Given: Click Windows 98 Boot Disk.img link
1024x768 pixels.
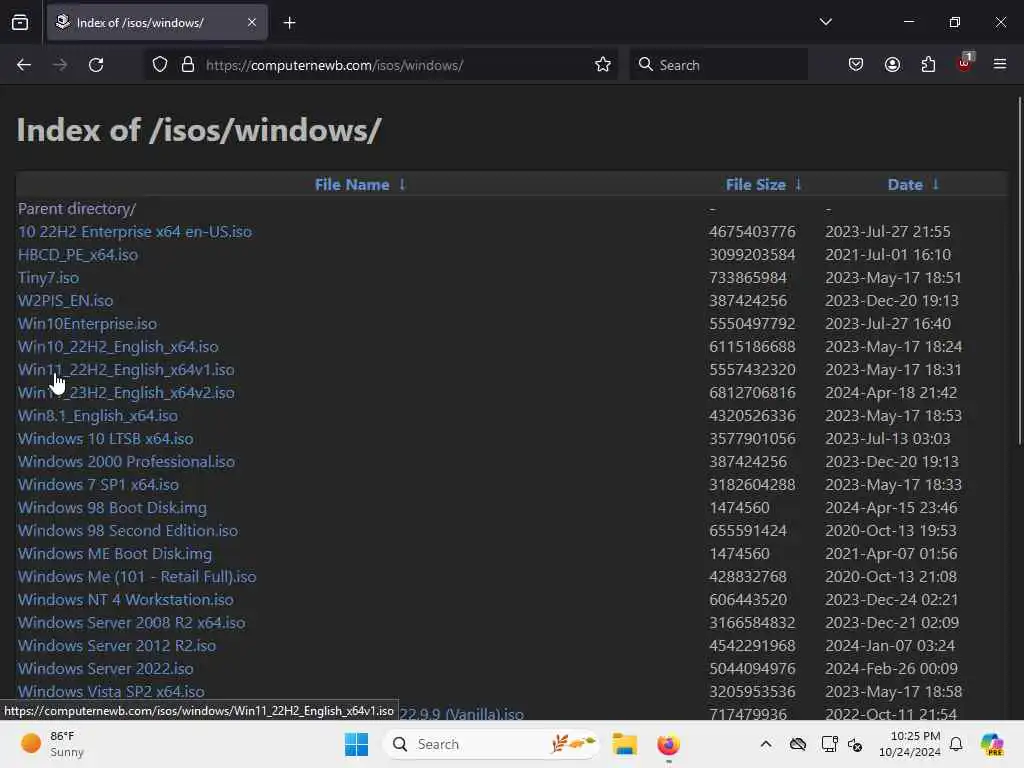Looking at the screenshot, I should [112, 507].
